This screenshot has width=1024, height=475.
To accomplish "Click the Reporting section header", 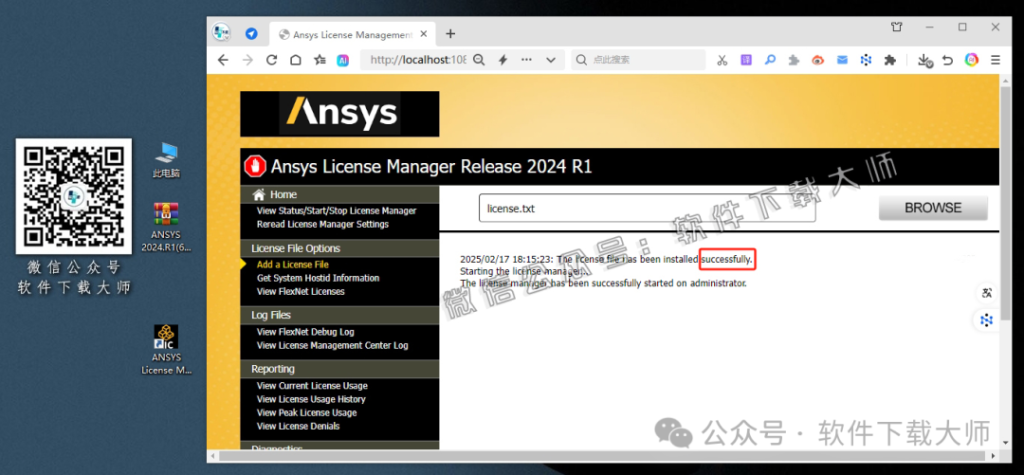I will click(x=340, y=369).
